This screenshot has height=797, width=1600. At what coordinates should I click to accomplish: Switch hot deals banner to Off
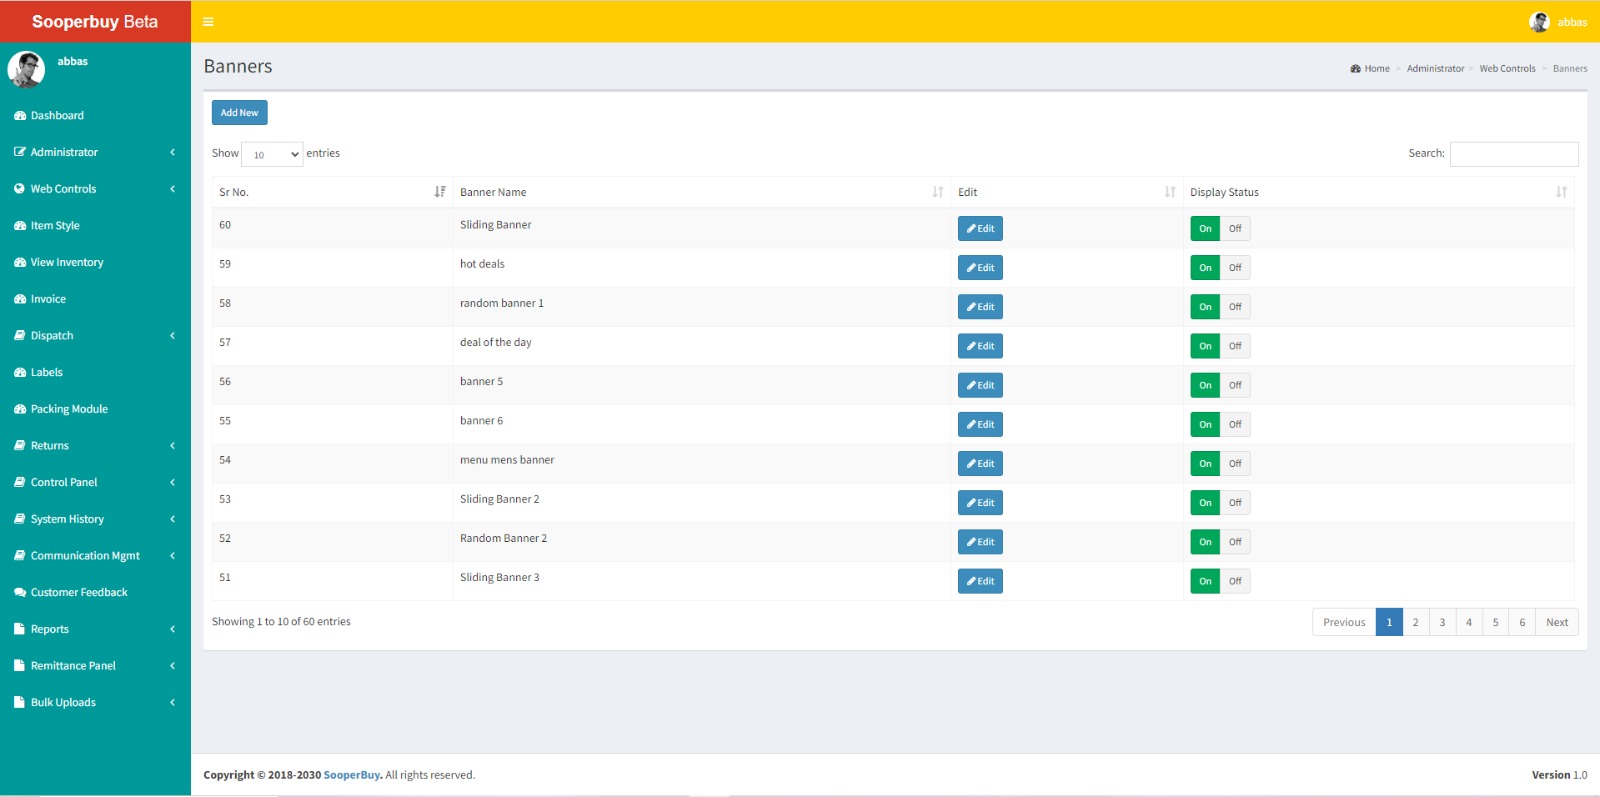[1235, 268]
